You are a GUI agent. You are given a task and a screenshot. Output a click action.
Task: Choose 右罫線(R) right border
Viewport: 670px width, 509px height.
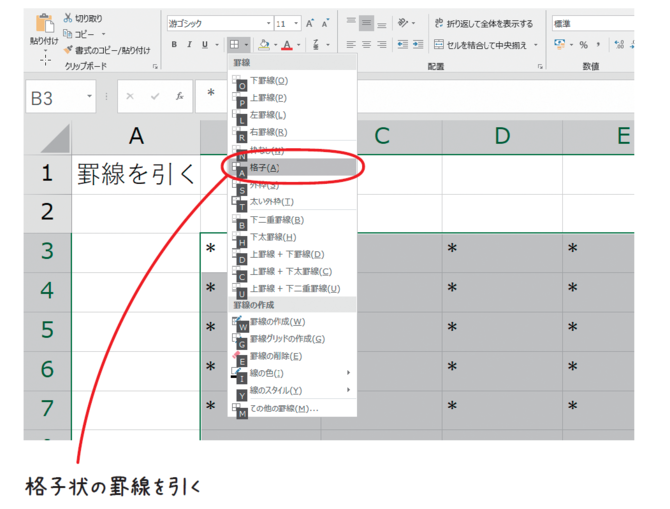(293, 132)
